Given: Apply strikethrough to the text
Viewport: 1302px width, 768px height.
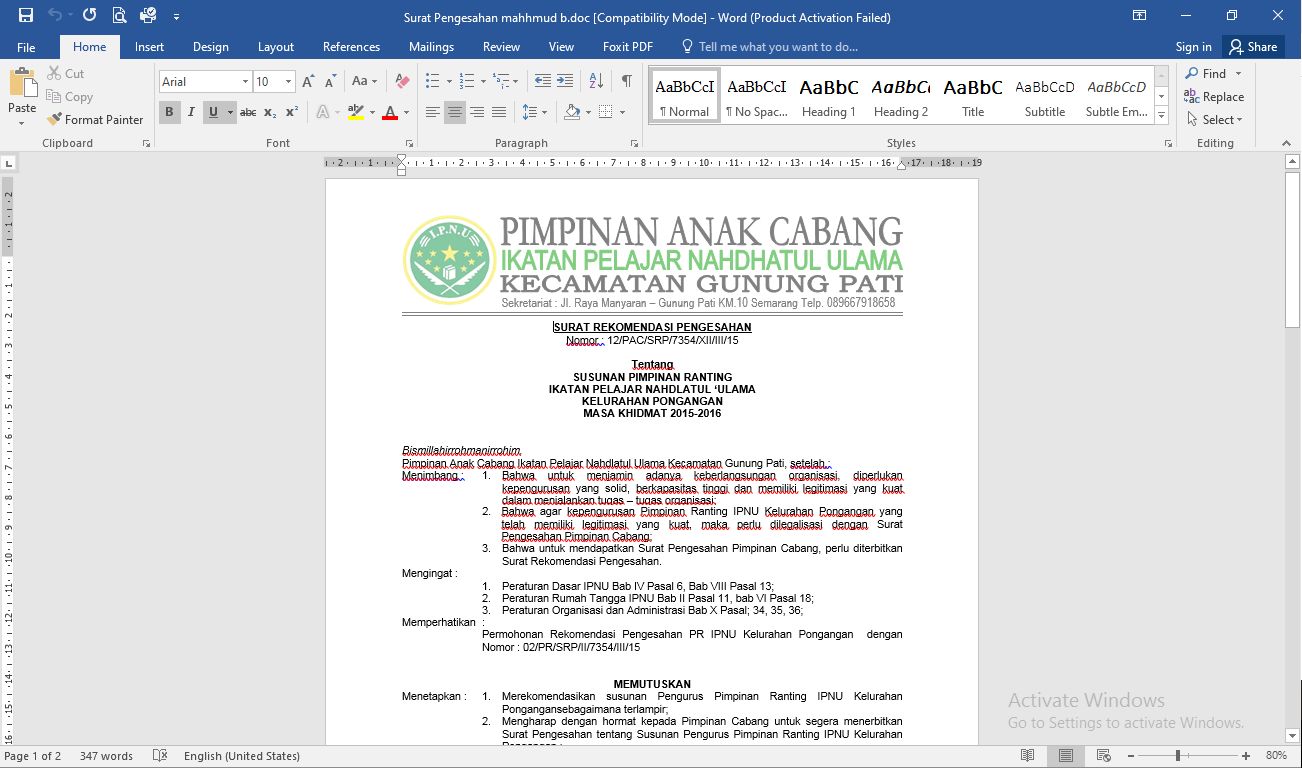Looking at the screenshot, I should coord(248,113).
